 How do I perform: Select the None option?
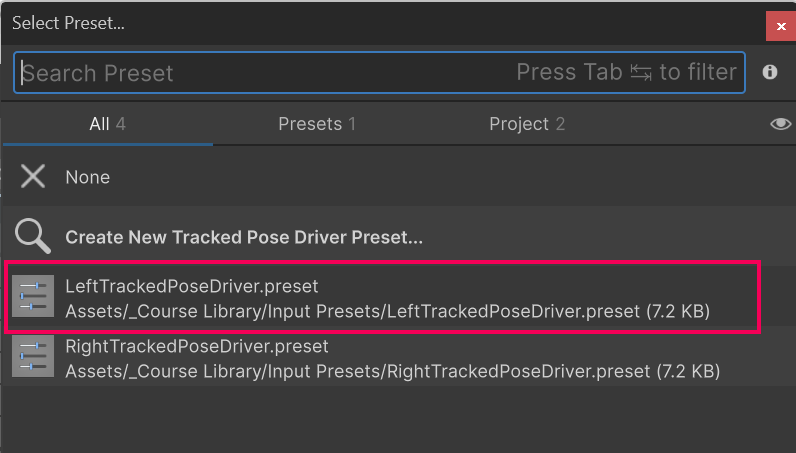pyautogui.click(x=88, y=177)
